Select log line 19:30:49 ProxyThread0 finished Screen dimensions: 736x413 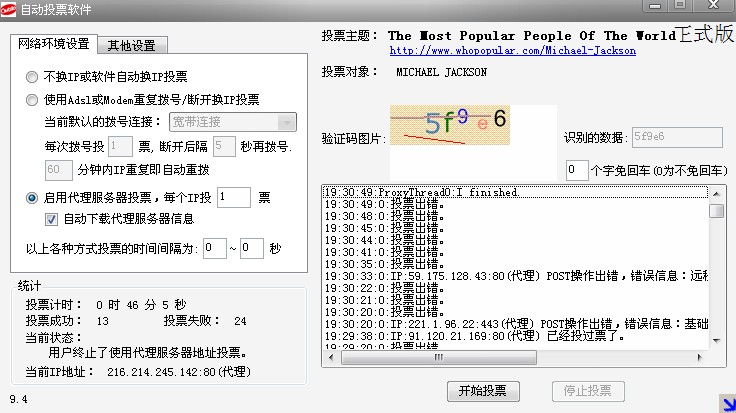pos(515,192)
